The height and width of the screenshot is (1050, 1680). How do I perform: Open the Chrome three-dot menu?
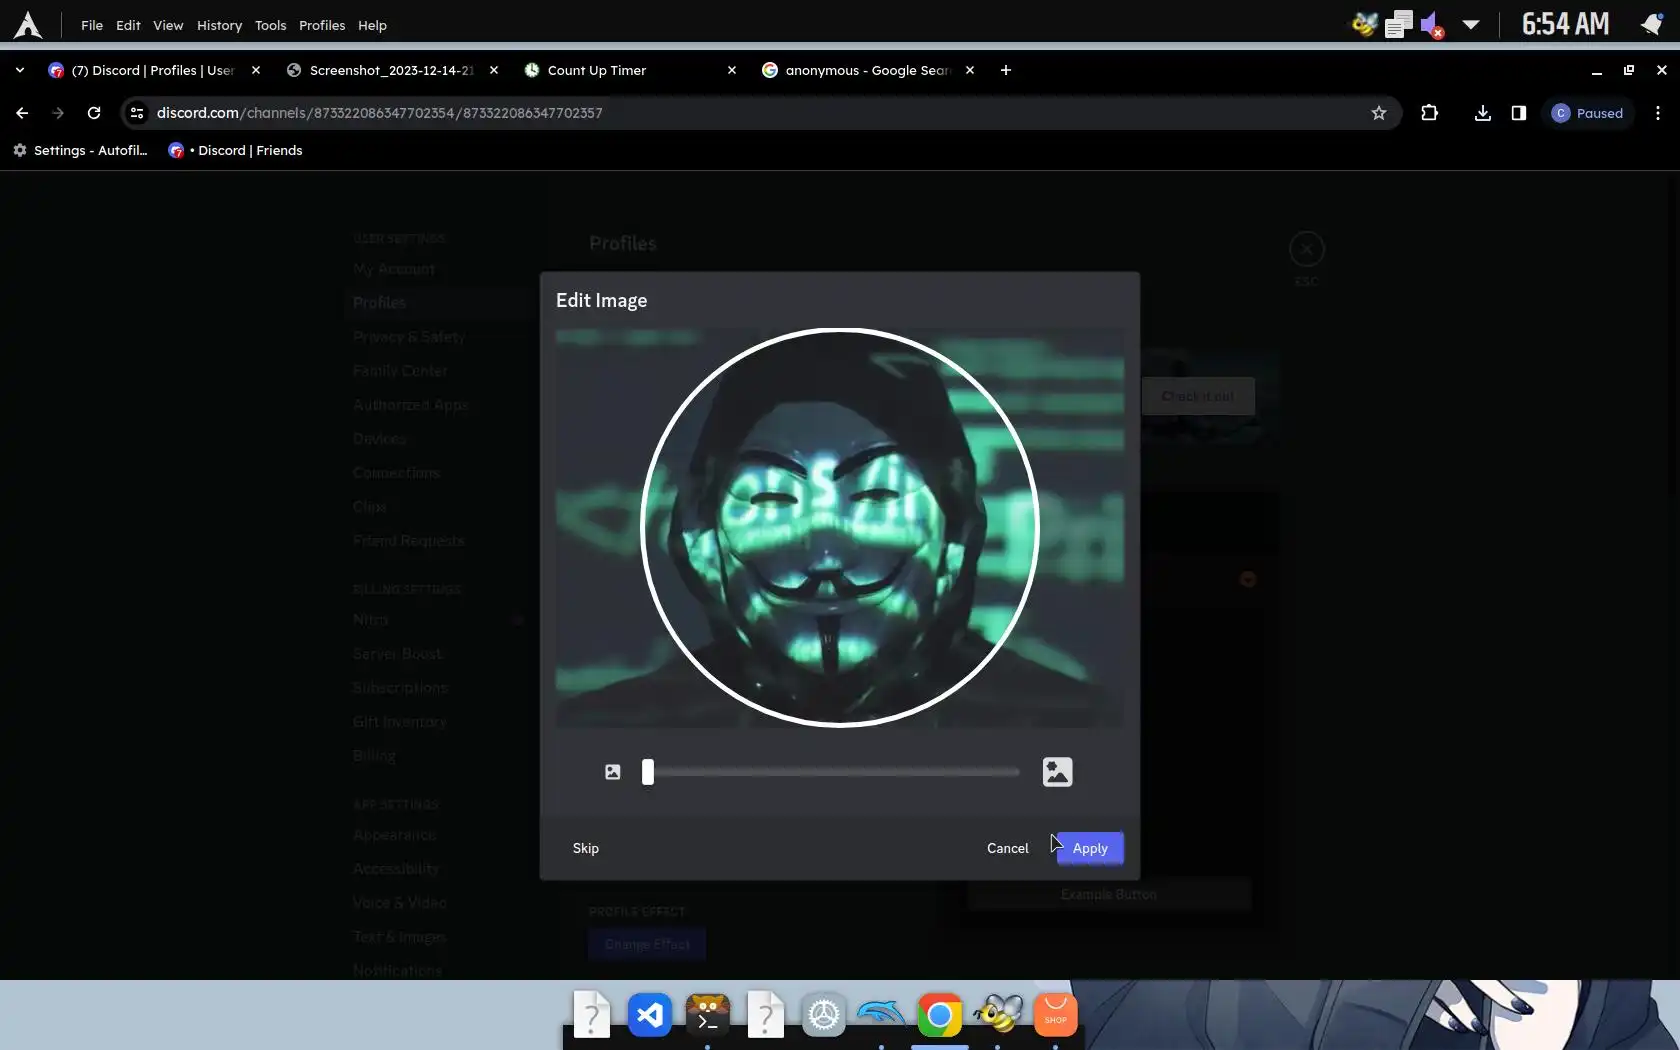[x=1658, y=113]
